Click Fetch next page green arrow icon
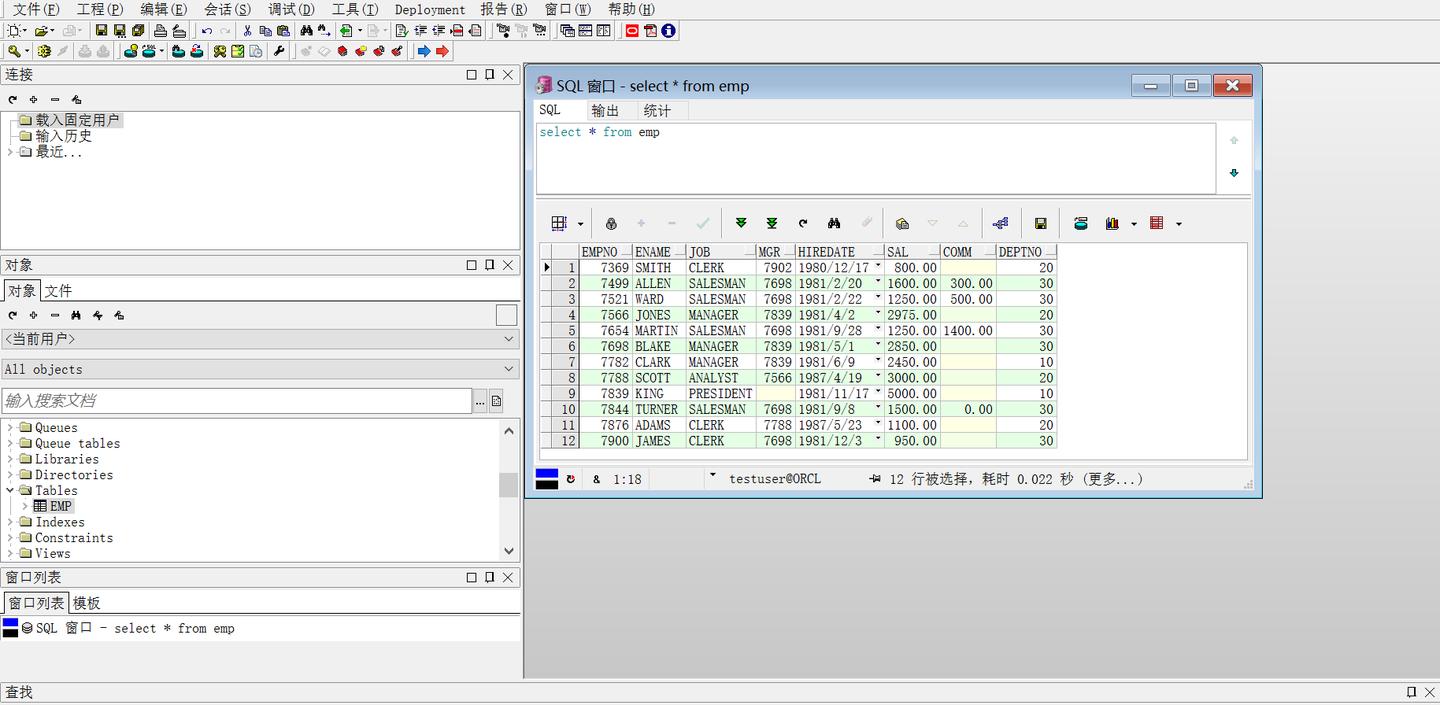 [741, 224]
